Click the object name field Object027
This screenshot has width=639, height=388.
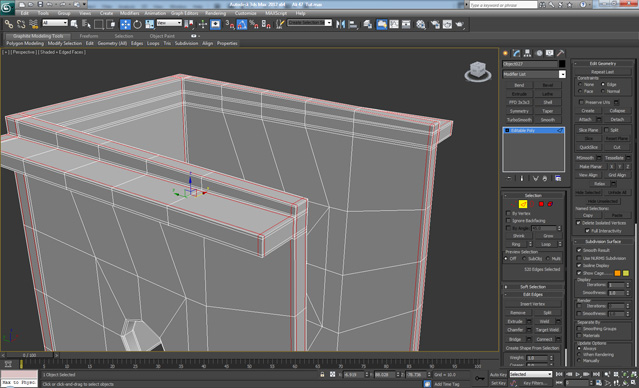click(530, 64)
